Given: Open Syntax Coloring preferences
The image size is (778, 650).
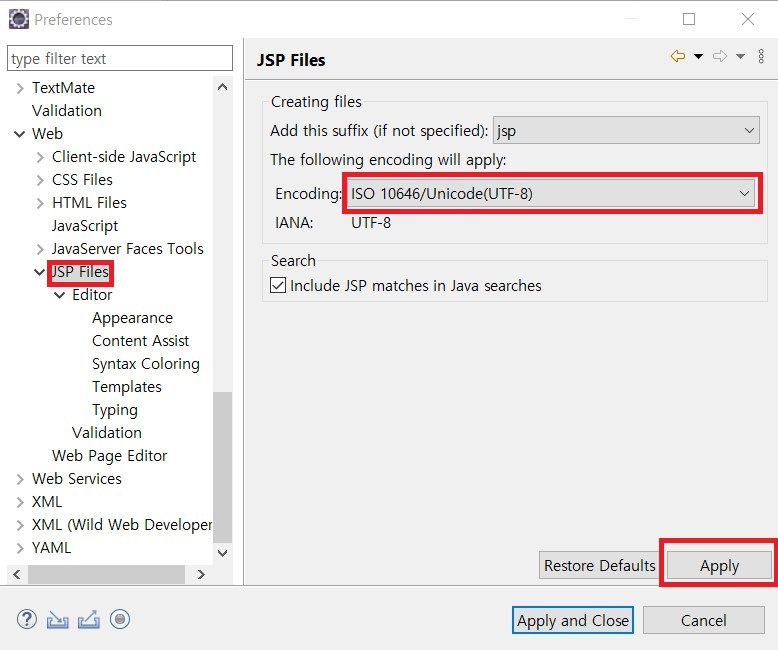Looking at the screenshot, I should pos(146,364).
